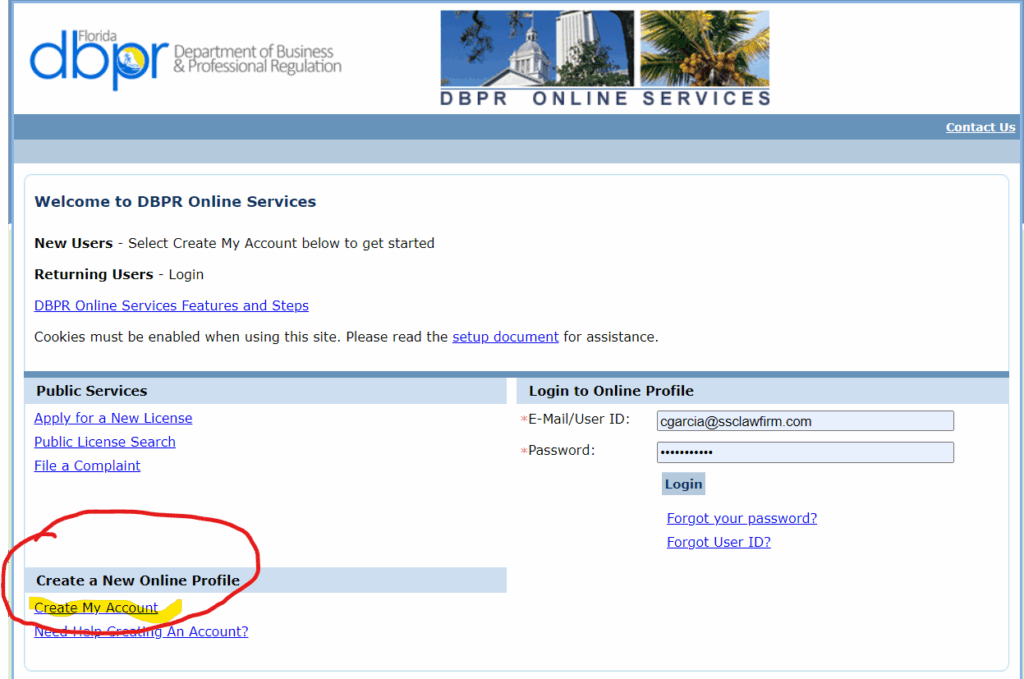Click the DBPR Online Services banner title
Image resolution: width=1024 pixels, height=679 pixels.
click(x=605, y=98)
